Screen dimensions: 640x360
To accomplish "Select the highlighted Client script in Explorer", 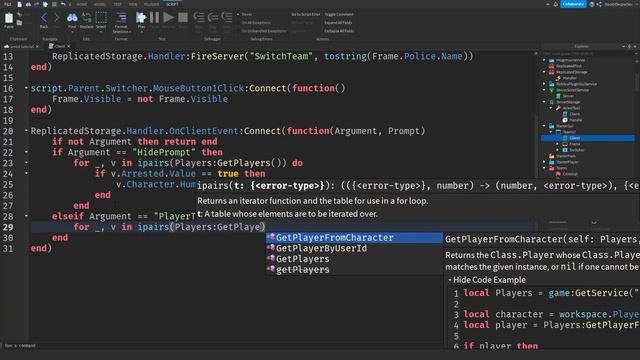I will (588, 138).
